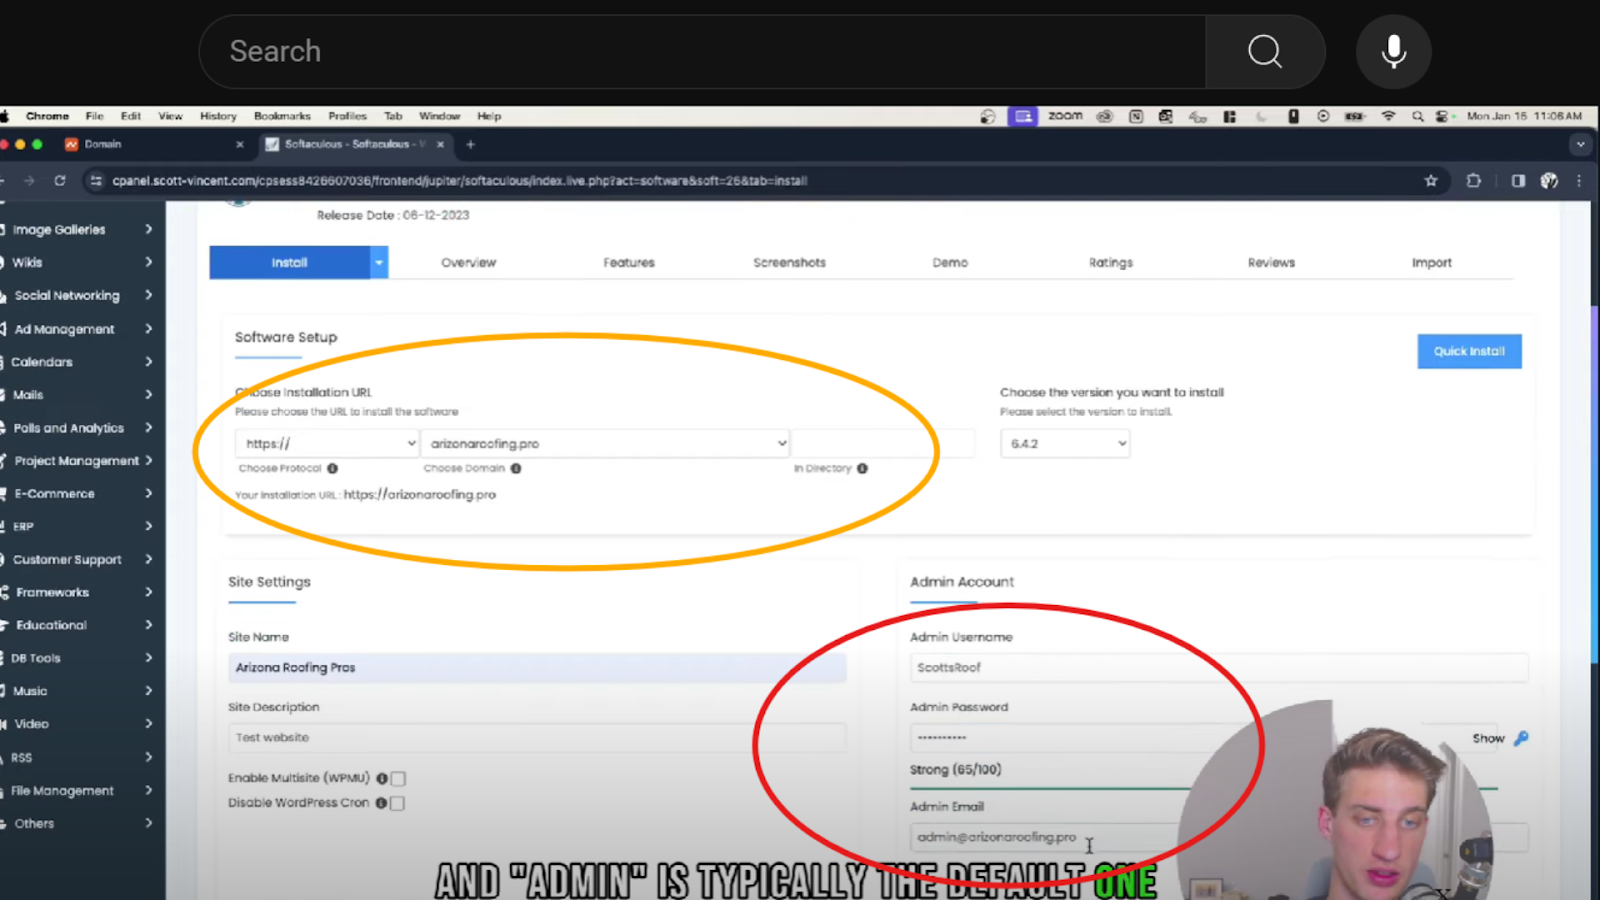Click the info icon beside Choose Domain
The width and height of the screenshot is (1600, 900).
516,468
